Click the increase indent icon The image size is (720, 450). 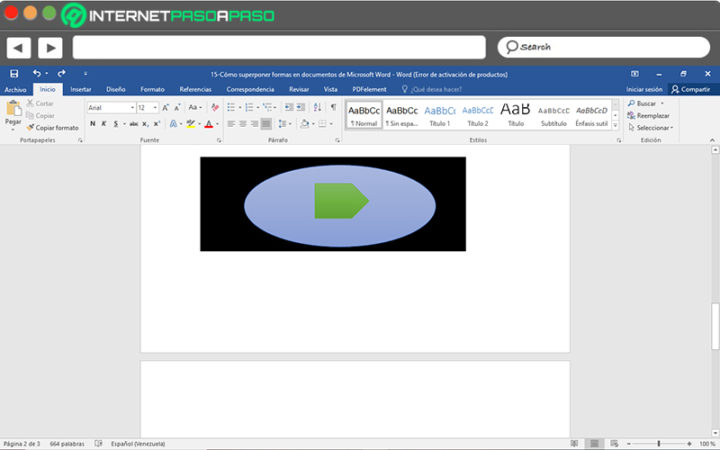pos(301,107)
